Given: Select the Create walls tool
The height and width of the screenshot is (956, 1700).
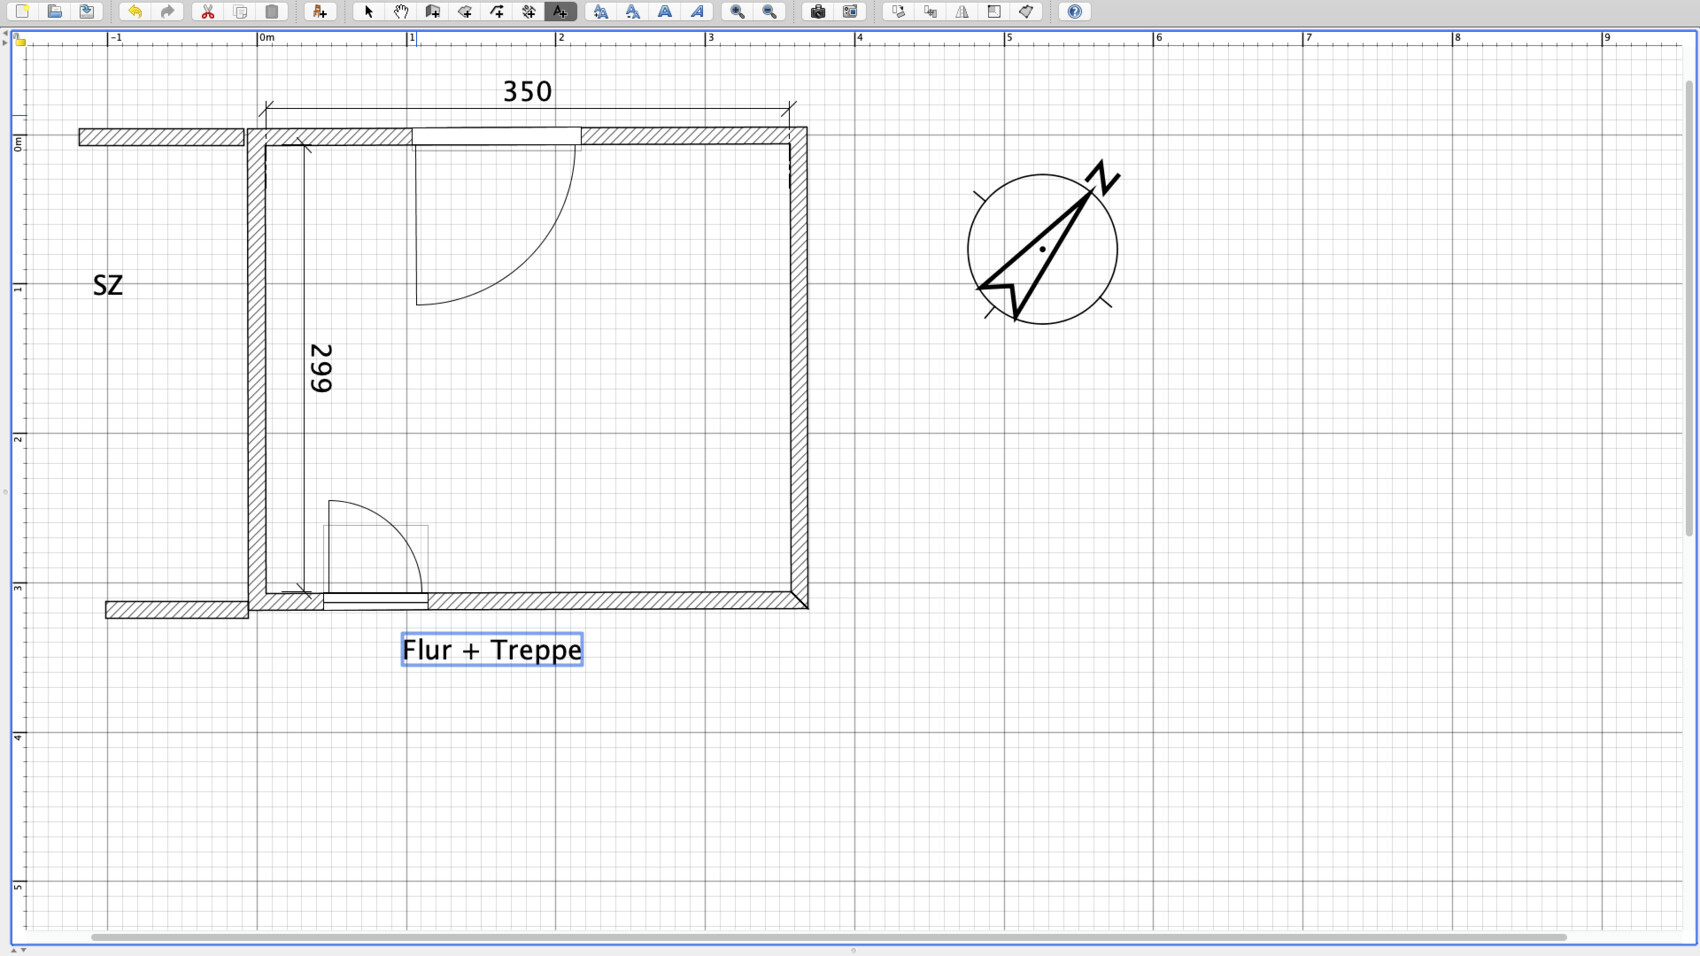Looking at the screenshot, I should point(432,12).
